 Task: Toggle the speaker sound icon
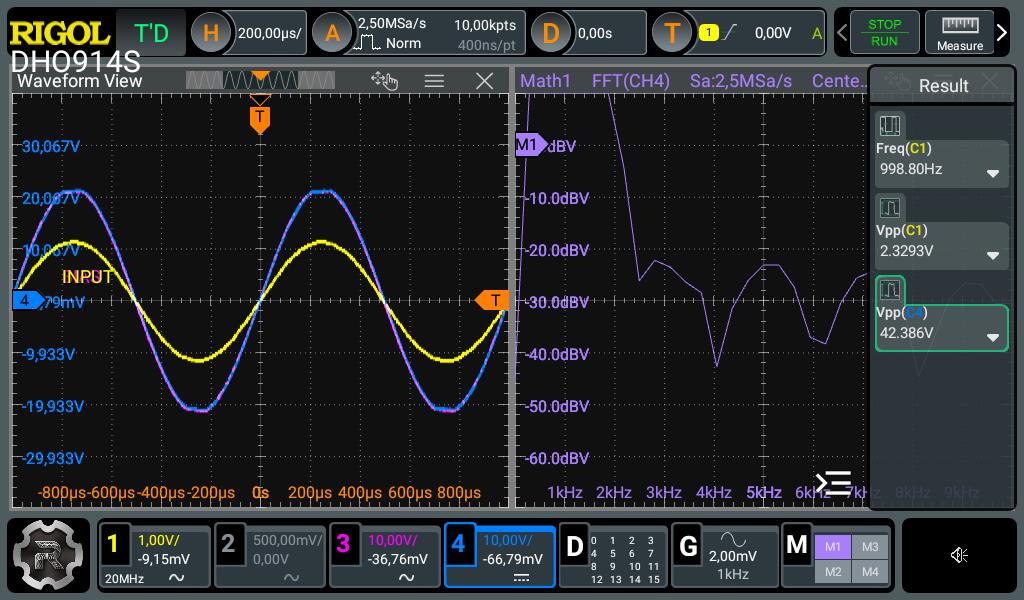959,555
